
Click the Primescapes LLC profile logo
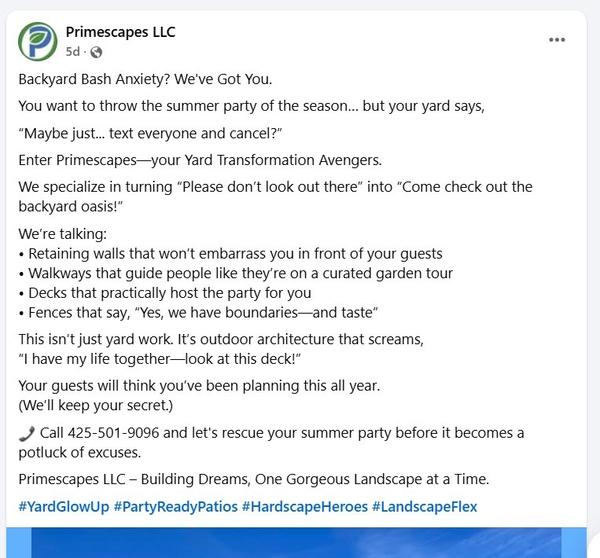tap(38, 40)
